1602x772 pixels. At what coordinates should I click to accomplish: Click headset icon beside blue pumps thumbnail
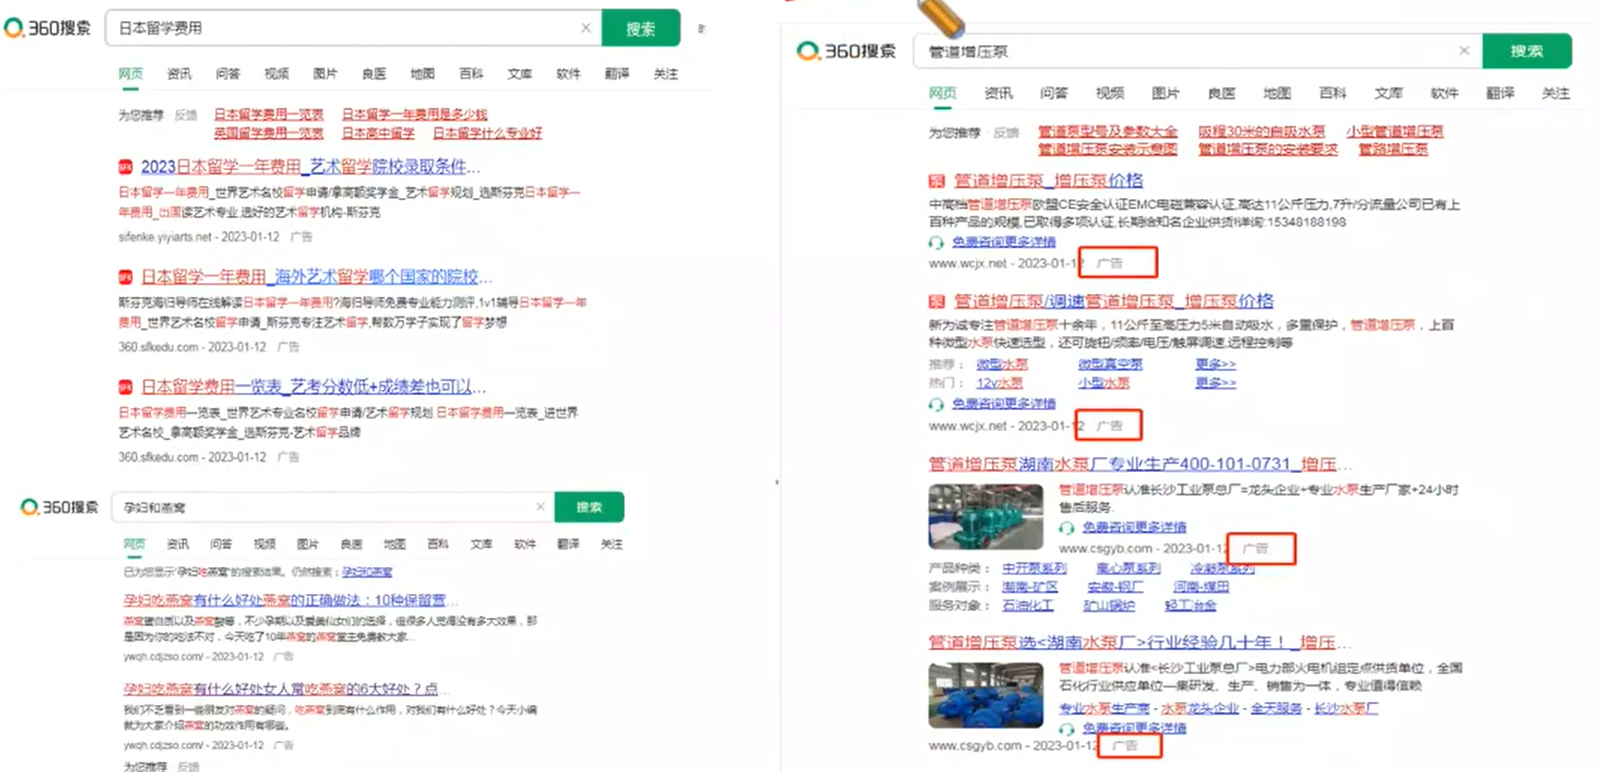tap(1067, 729)
